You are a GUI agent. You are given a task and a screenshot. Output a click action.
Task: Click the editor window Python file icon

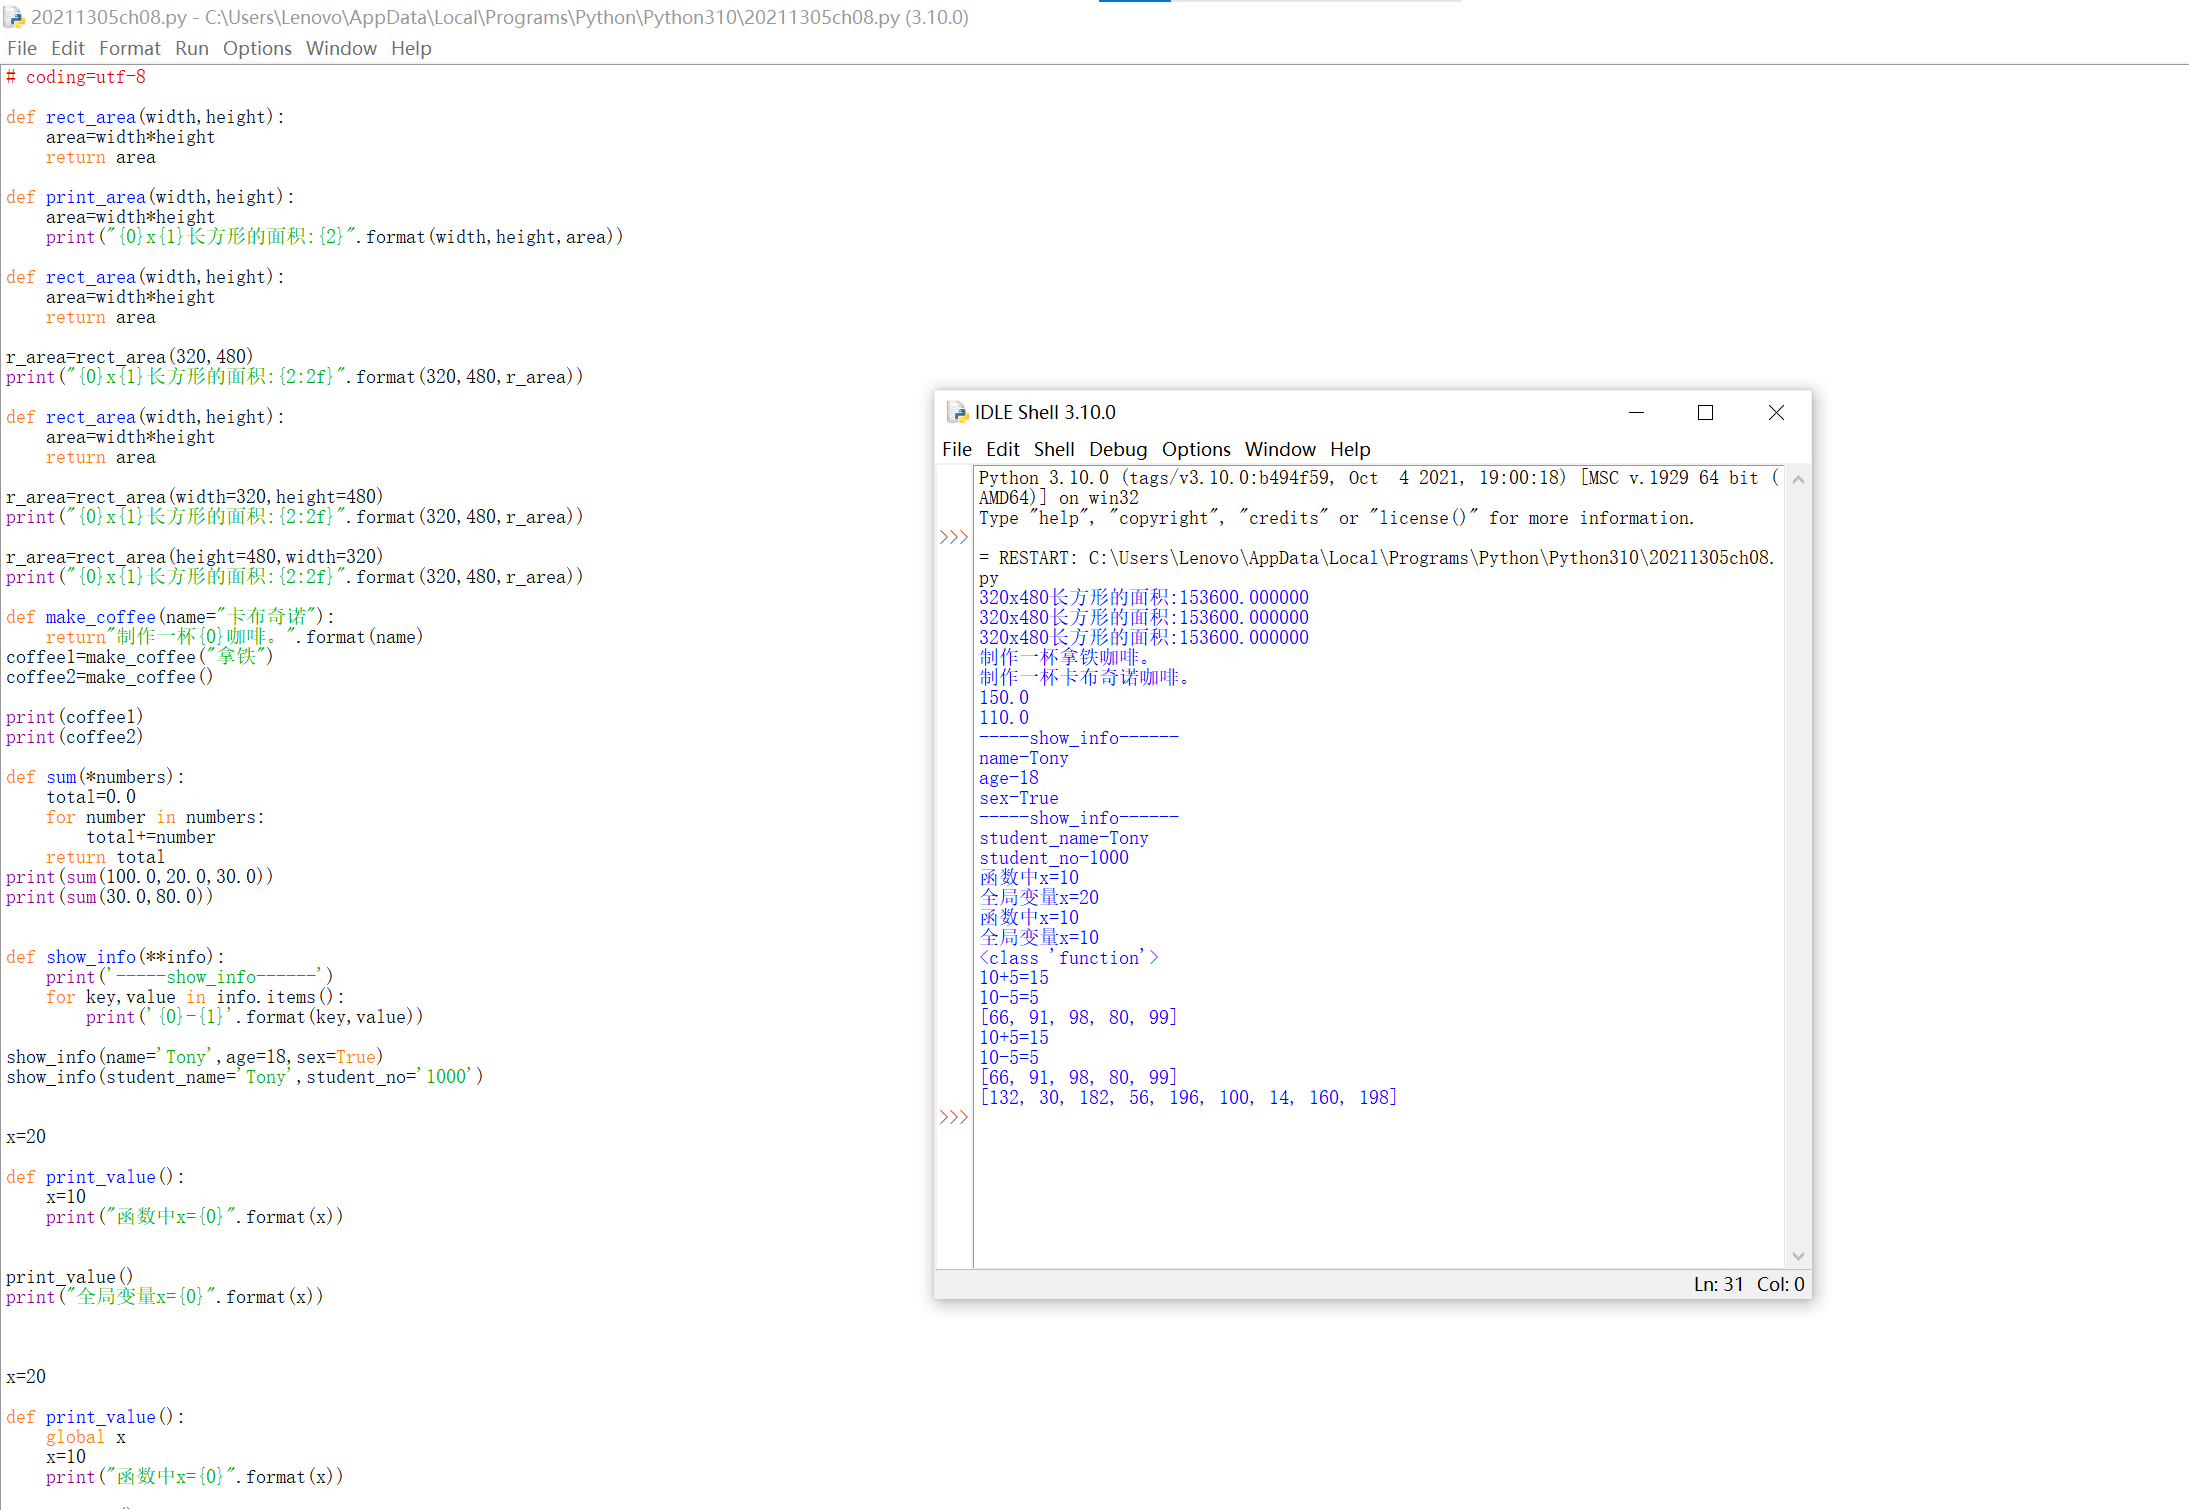click(14, 17)
